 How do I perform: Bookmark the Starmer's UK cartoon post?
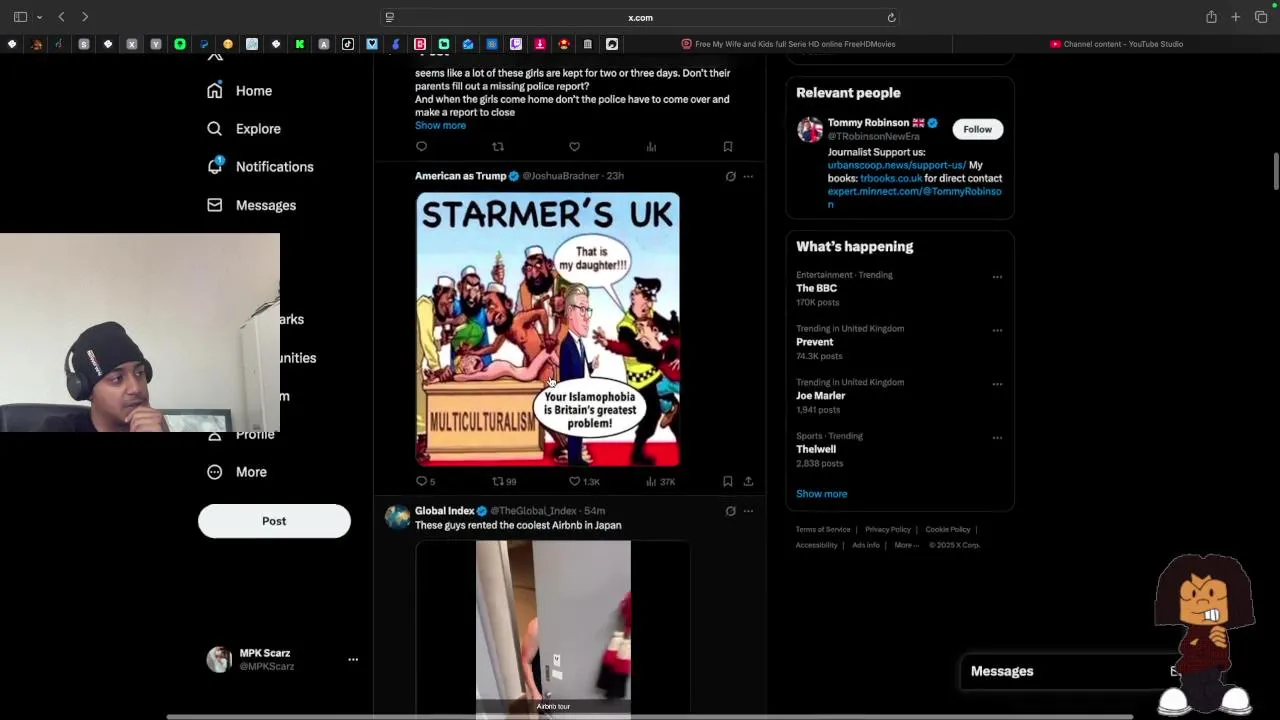[x=728, y=482]
